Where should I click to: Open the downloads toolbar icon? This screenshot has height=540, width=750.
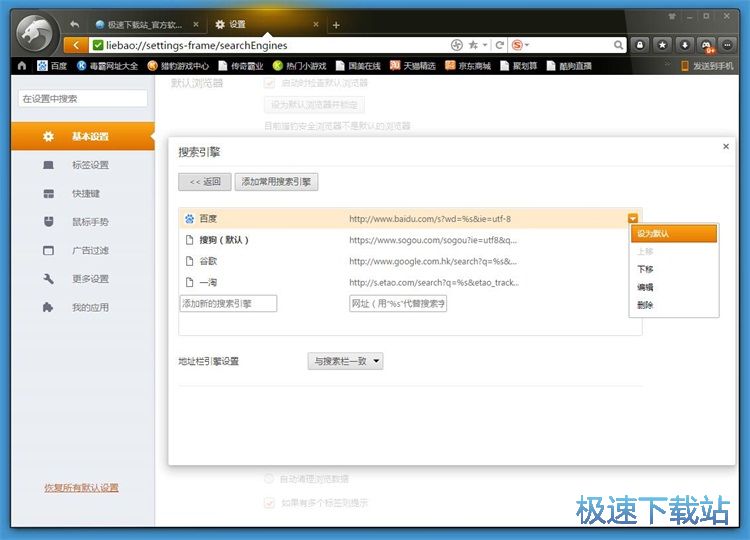(x=685, y=45)
